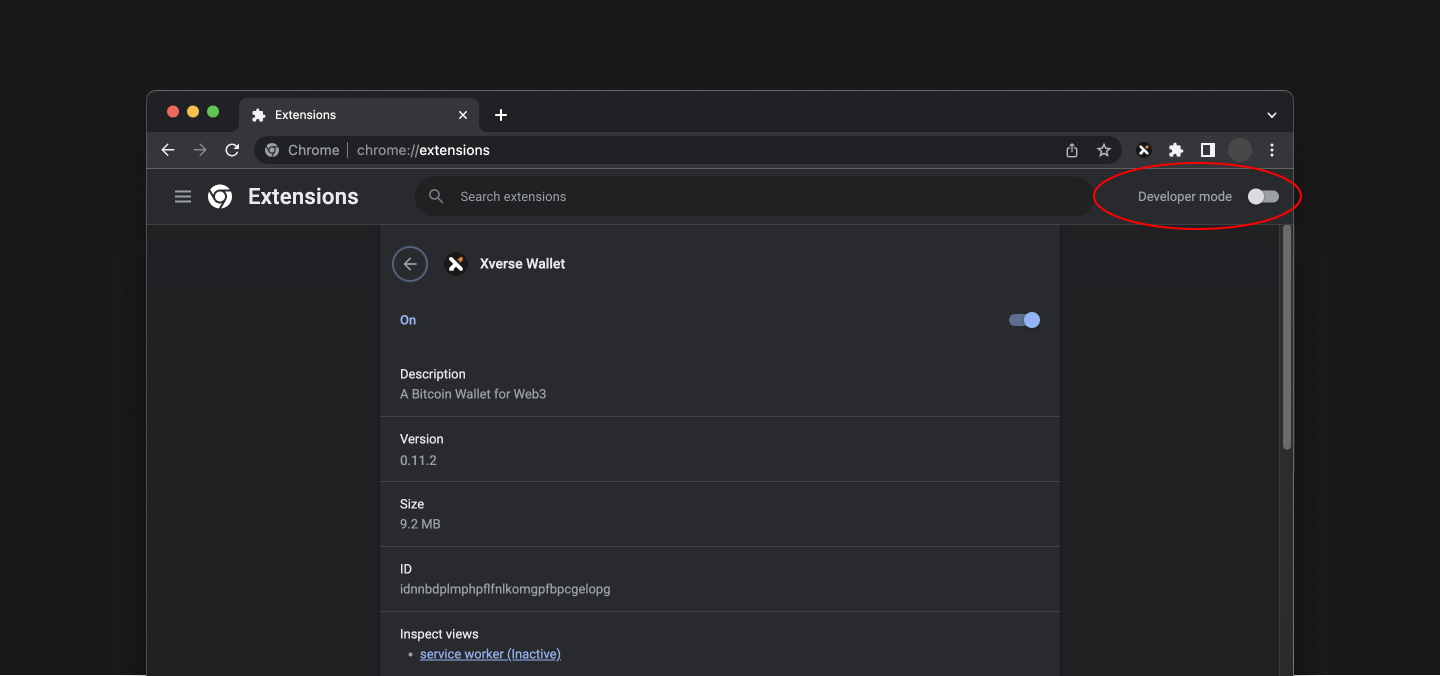
Task: Click the service worker (Inactive) link
Action: (x=490, y=653)
